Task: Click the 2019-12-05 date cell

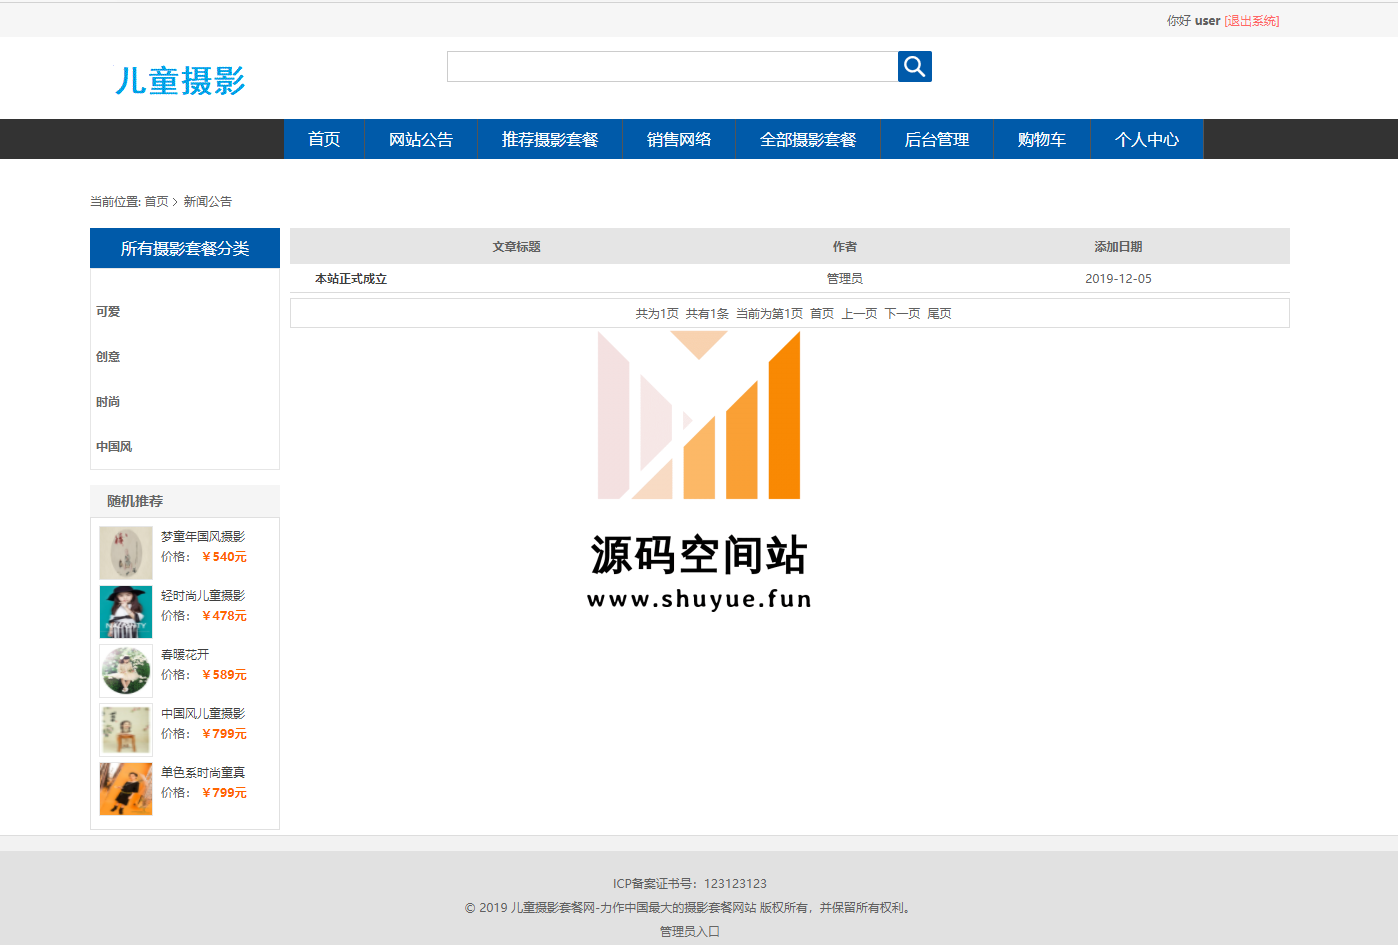Action: tap(1118, 279)
